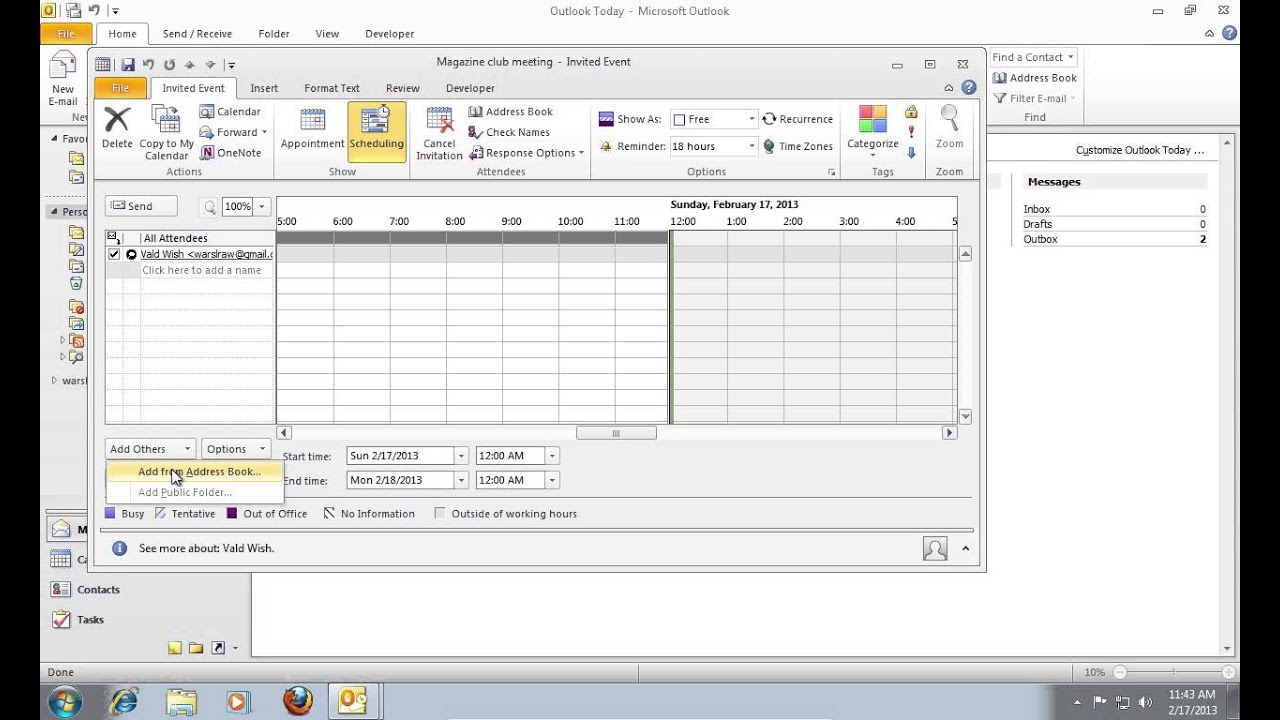Open Show As Free dropdown
The height and width of the screenshot is (720, 1280).
point(751,119)
